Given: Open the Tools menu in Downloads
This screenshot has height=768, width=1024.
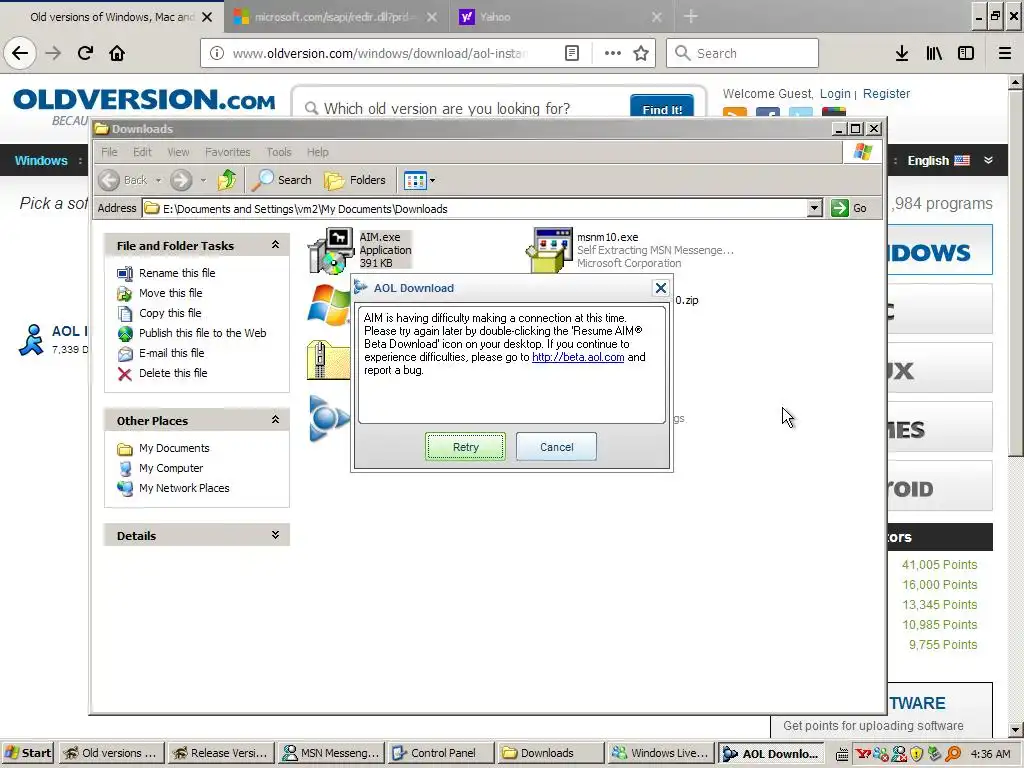Looking at the screenshot, I should click(279, 152).
